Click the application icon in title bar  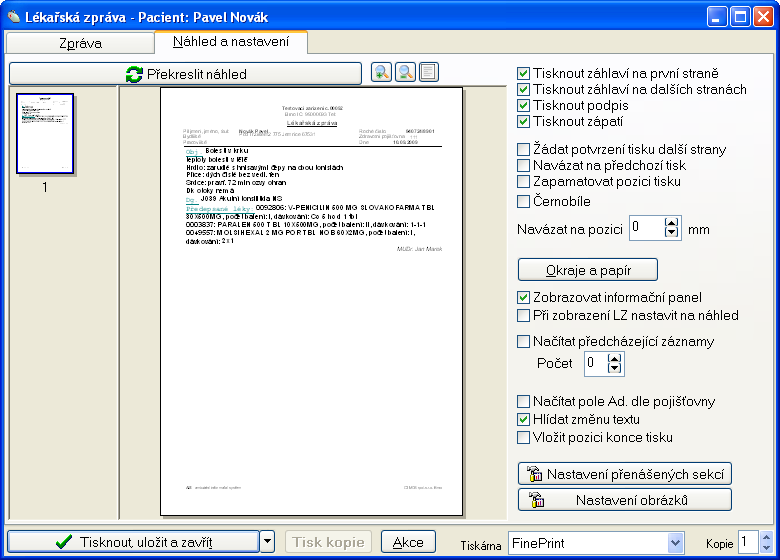tap(13, 17)
